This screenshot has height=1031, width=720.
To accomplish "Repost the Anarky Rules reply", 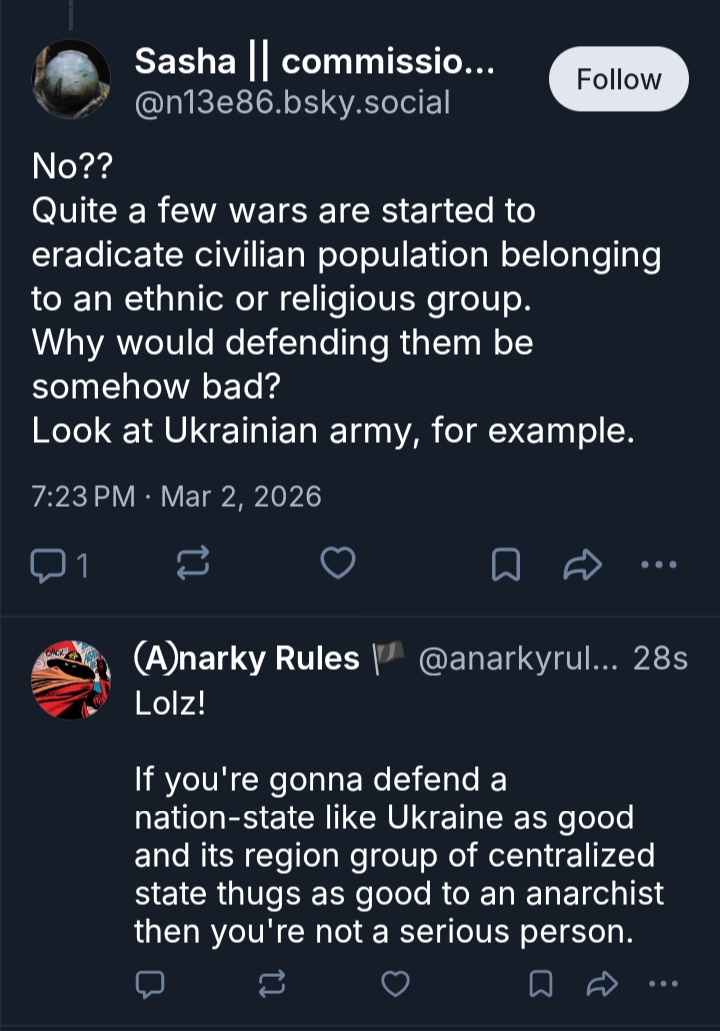I will point(271,984).
